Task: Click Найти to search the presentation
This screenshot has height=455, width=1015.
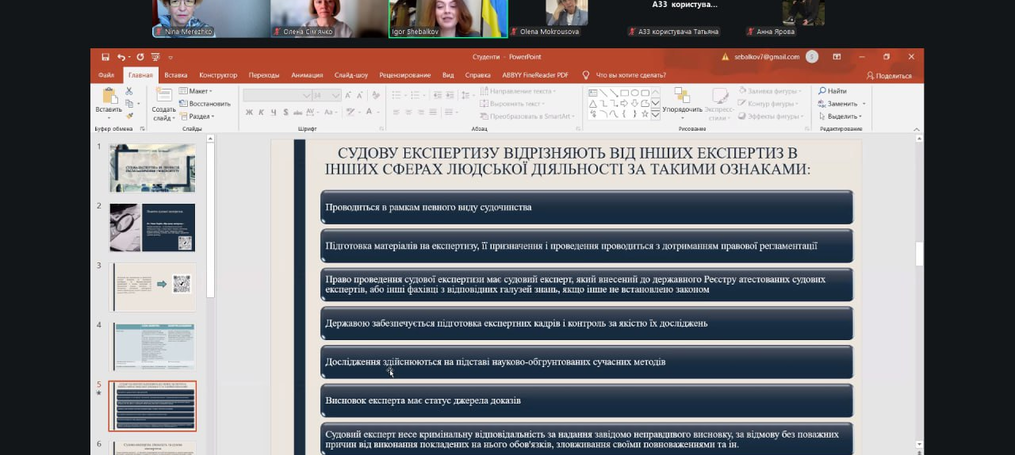Action: (x=832, y=91)
